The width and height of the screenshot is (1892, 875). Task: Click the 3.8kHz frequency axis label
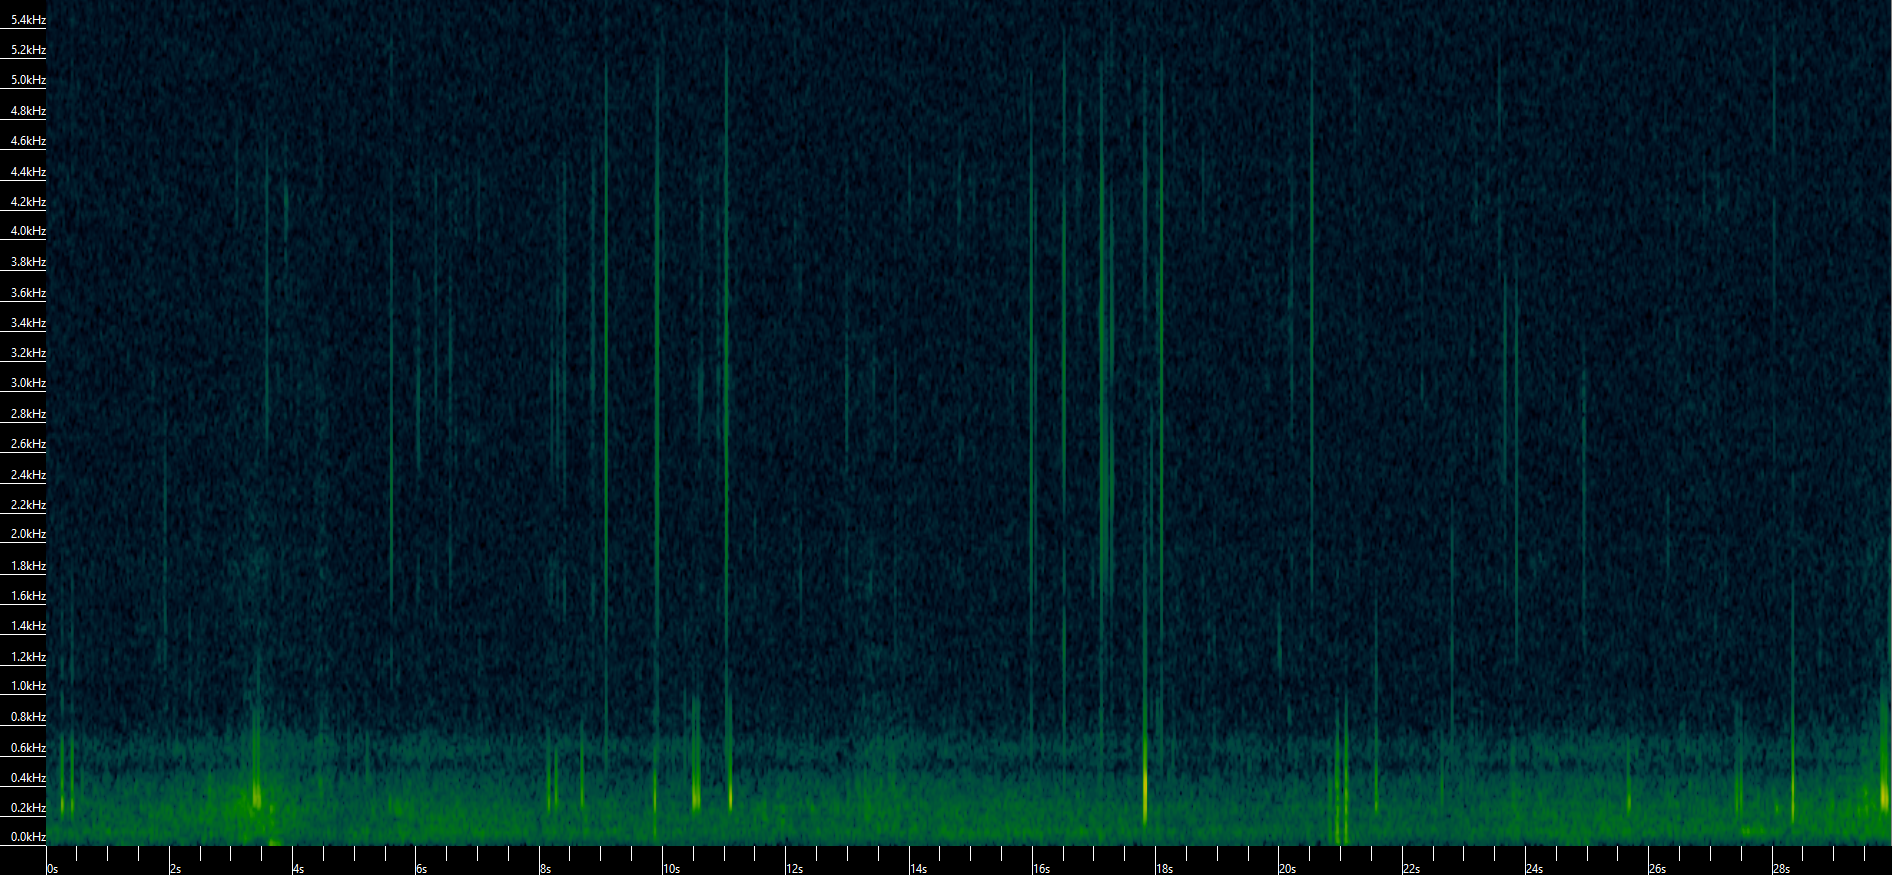[x=28, y=262]
